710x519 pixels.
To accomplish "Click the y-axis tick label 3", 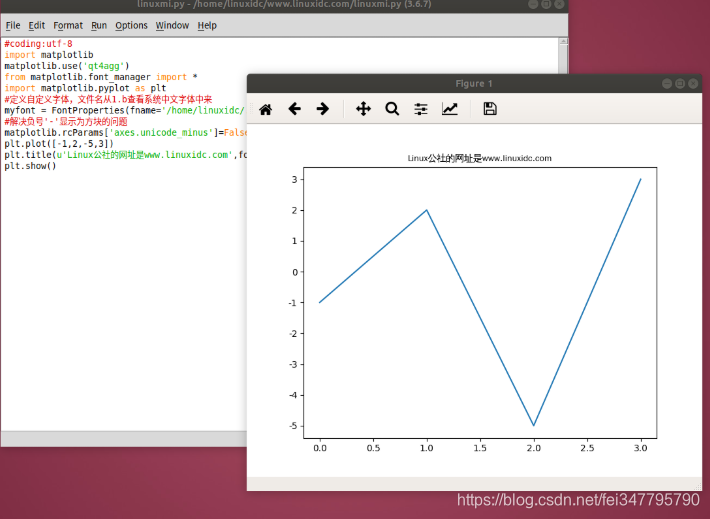I will pos(295,179).
